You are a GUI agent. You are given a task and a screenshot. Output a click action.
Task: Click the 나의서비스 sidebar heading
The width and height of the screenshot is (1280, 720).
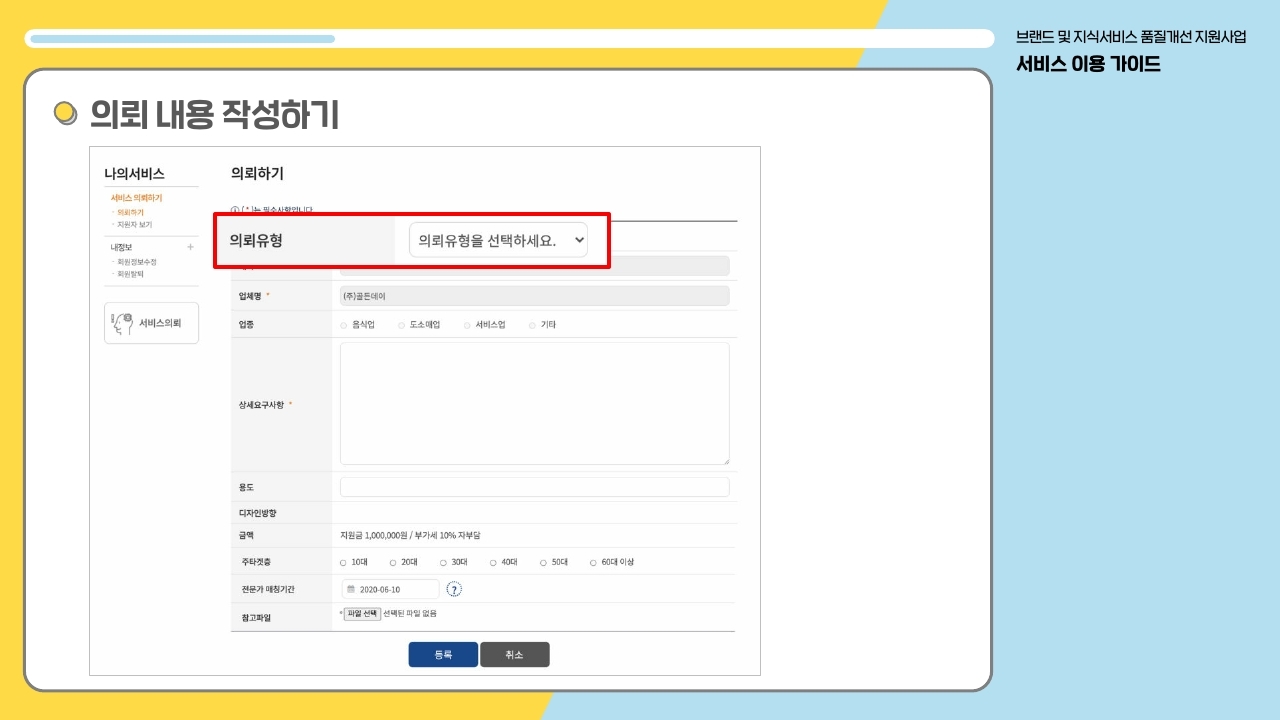tap(134, 174)
